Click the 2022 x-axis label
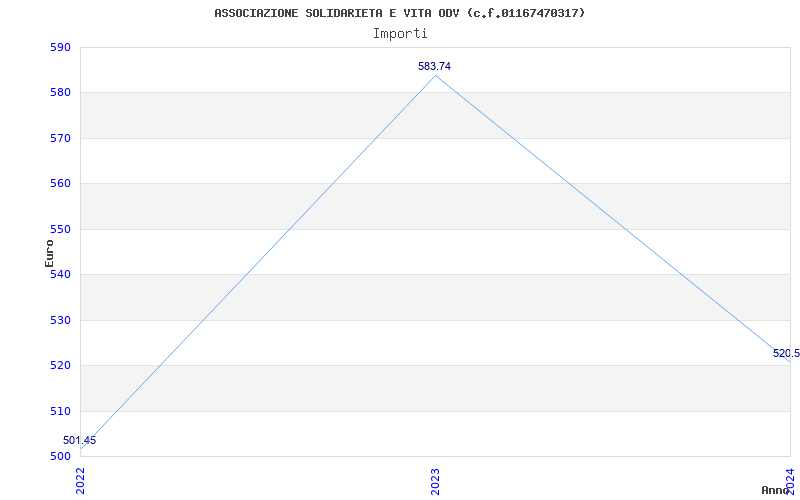The width and height of the screenshot is (800, 500). pyautogui.click(x=80, y=481)
